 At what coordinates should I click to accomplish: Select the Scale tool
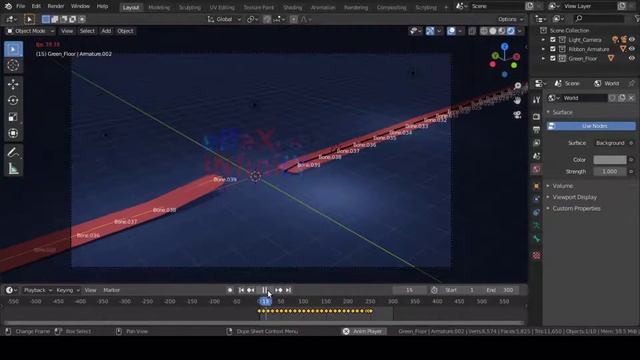coord(13,117)
